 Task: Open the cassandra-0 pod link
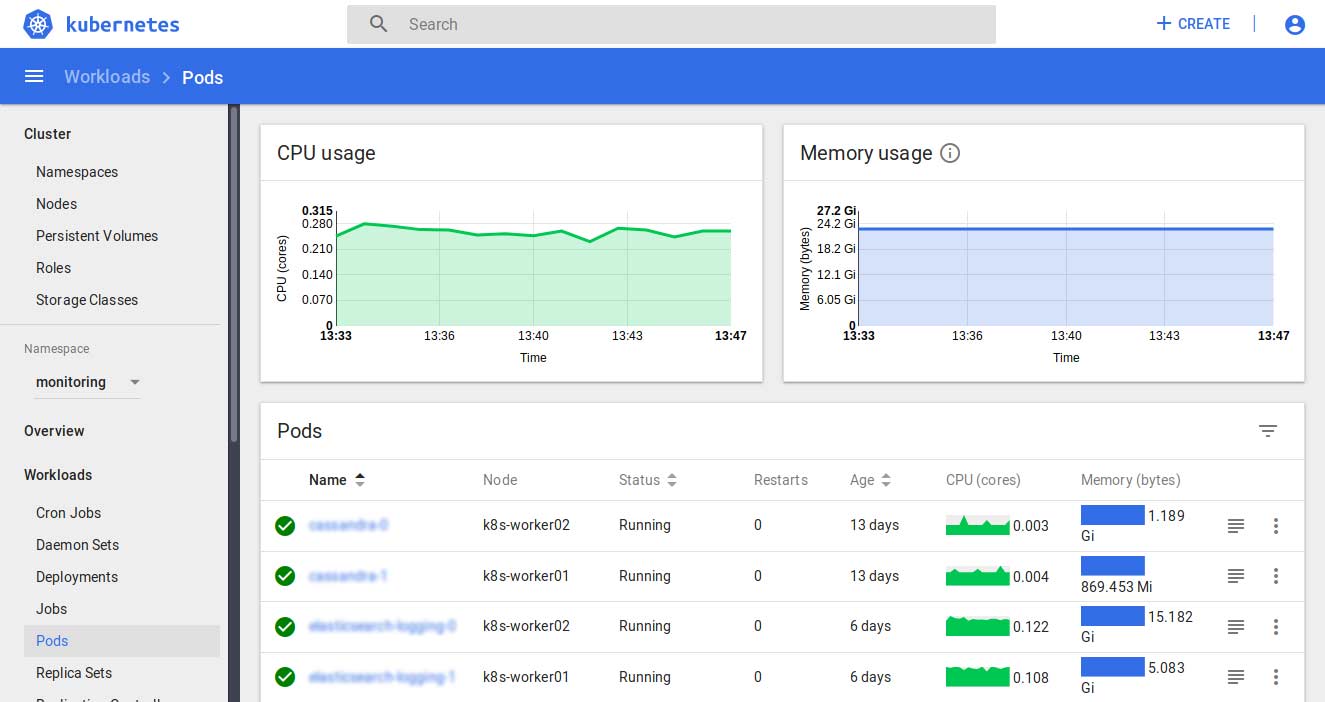[348, 525]
